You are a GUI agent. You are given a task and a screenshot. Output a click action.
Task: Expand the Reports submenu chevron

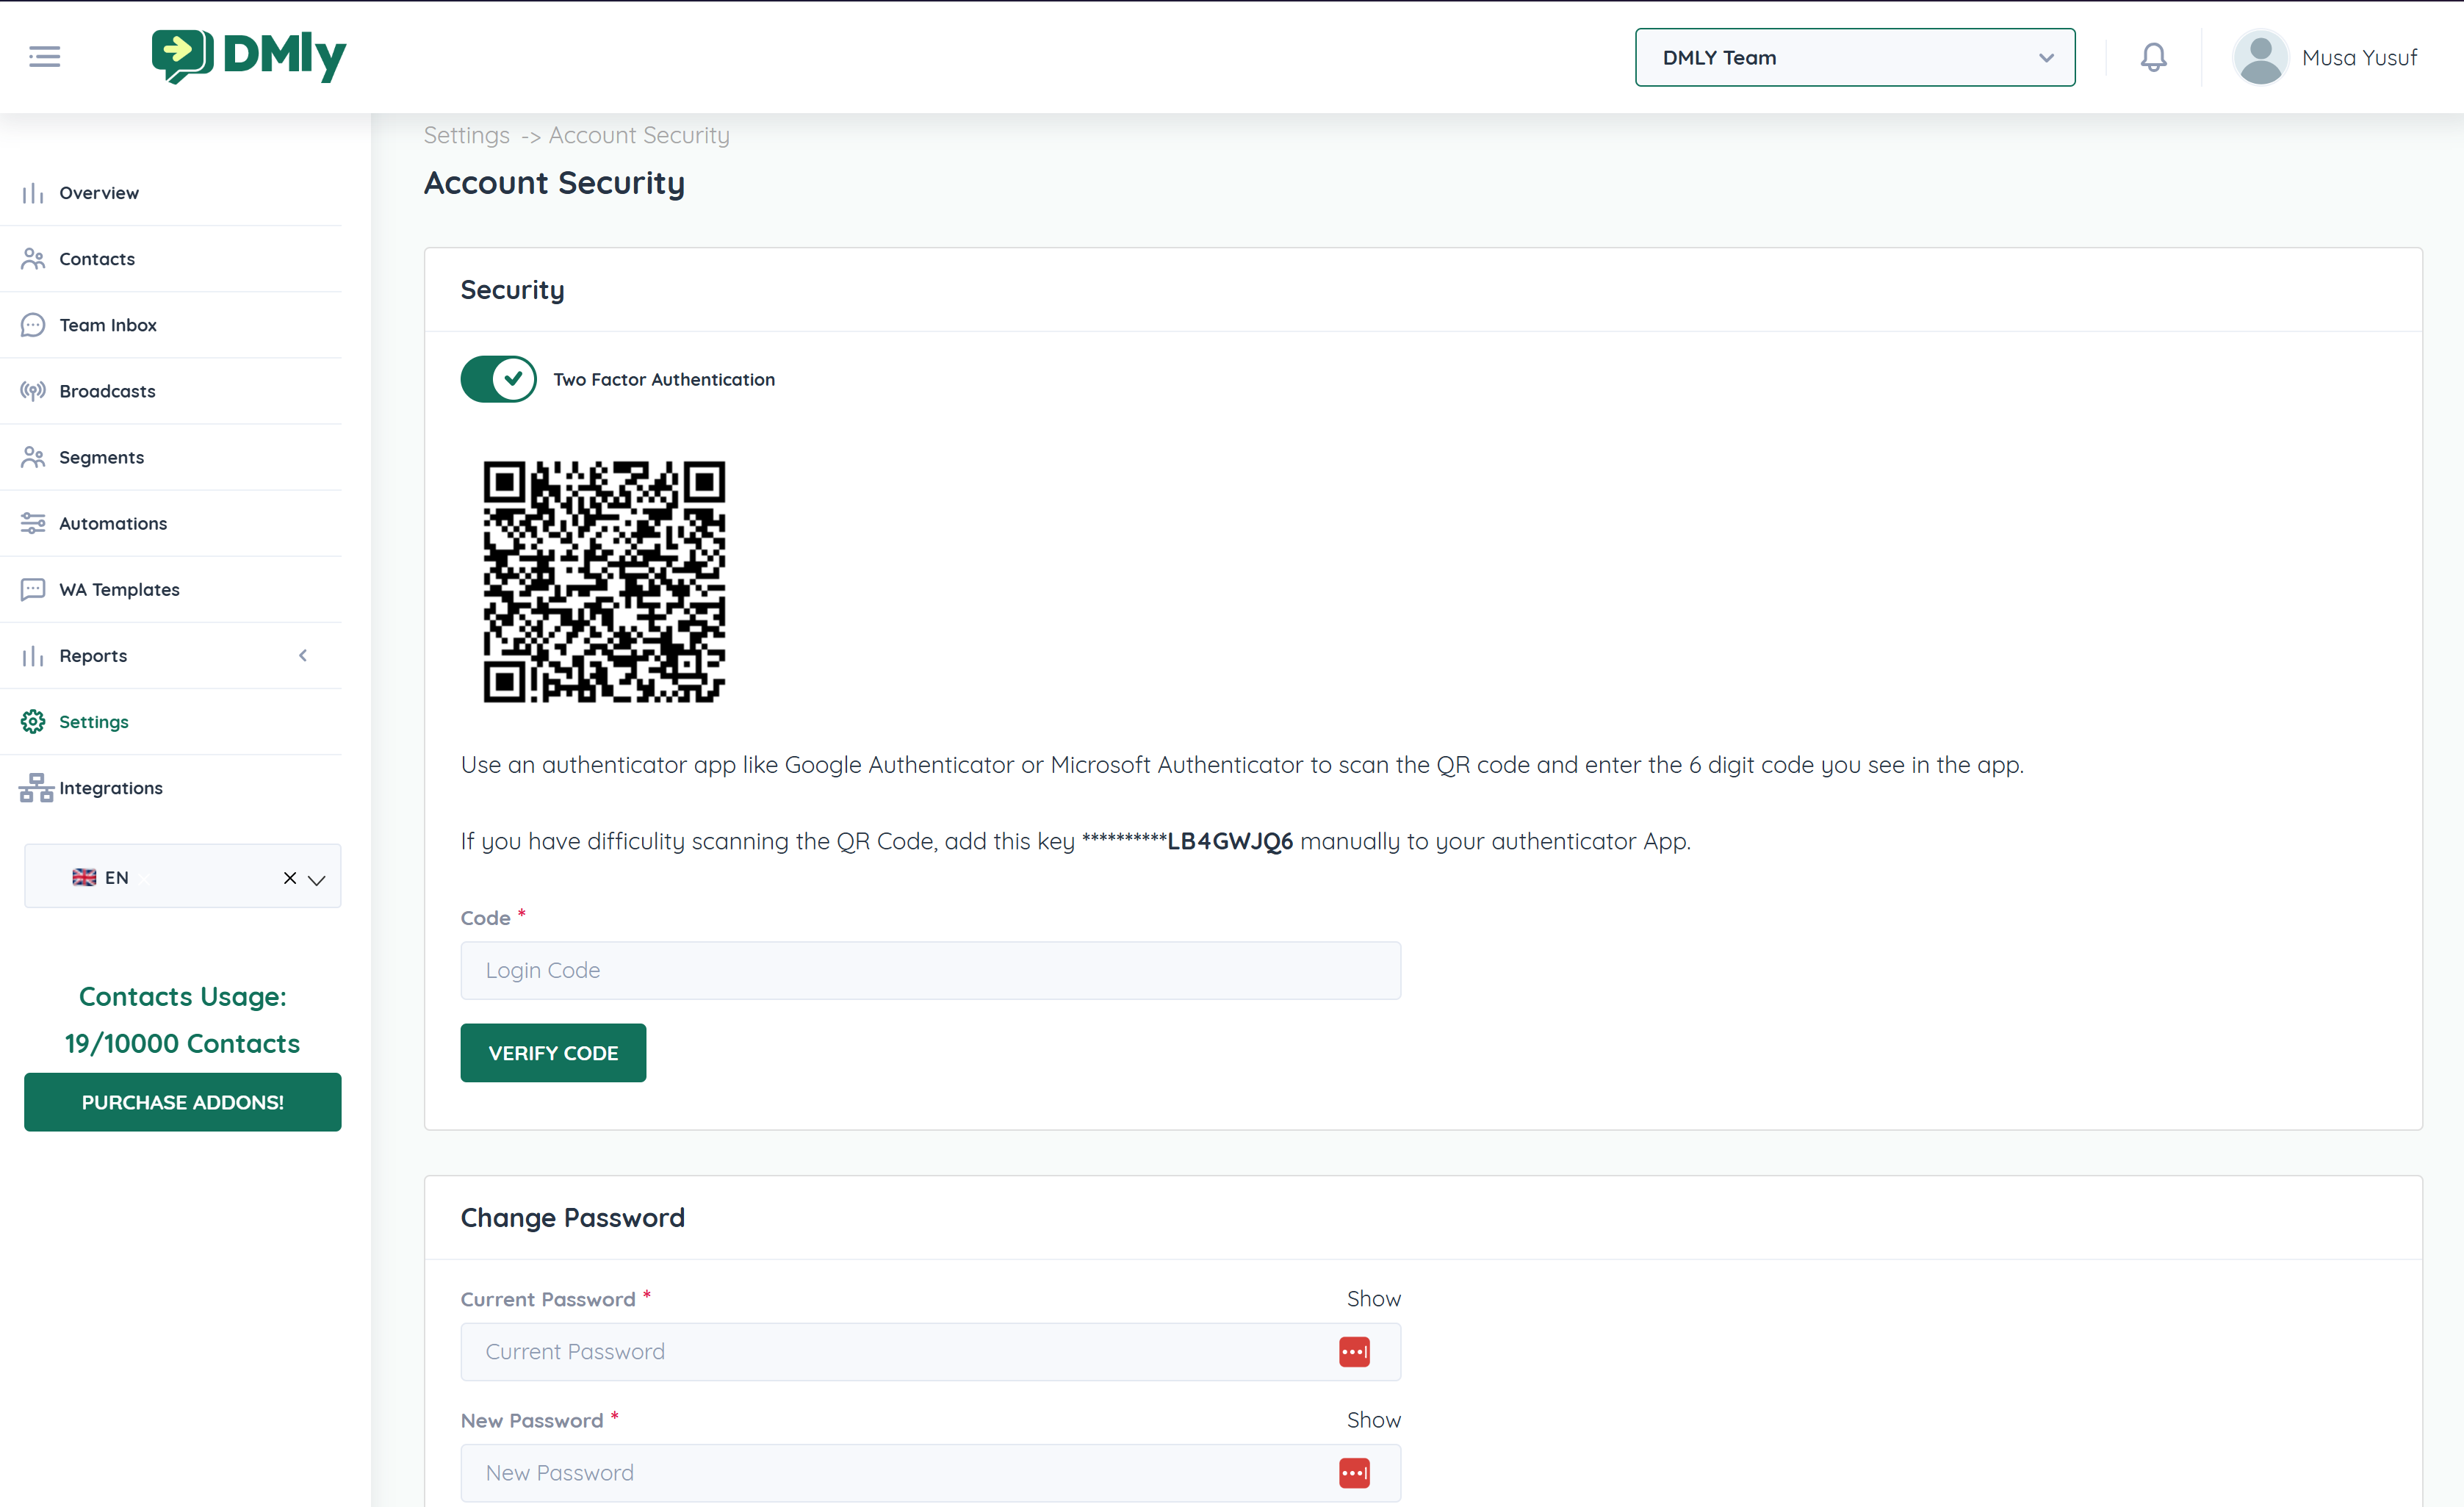[x=303, y=655]
